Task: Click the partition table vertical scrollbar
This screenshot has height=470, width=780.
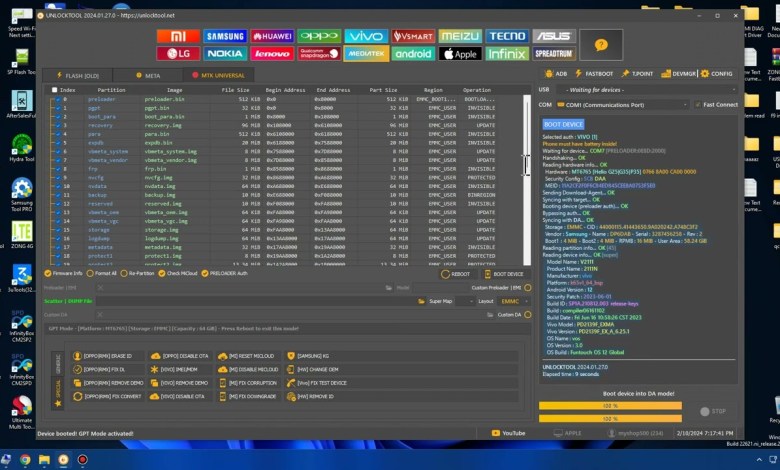Action: [527, 165]
